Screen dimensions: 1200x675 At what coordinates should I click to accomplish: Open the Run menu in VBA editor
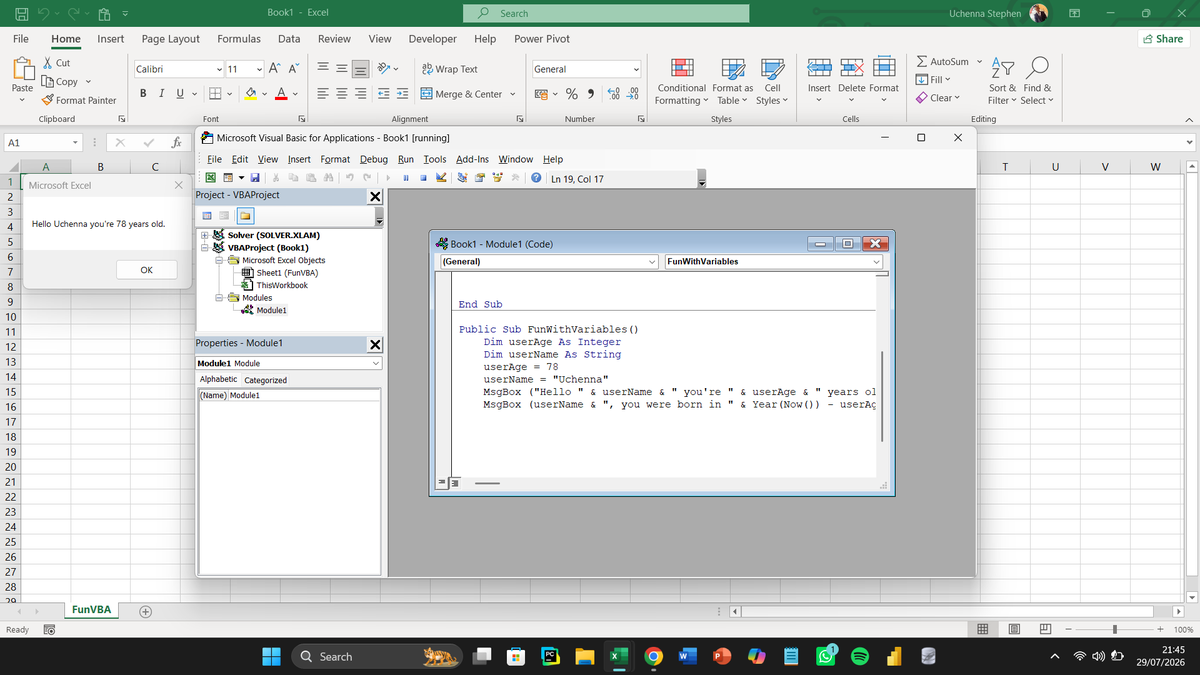coord(405,159)
